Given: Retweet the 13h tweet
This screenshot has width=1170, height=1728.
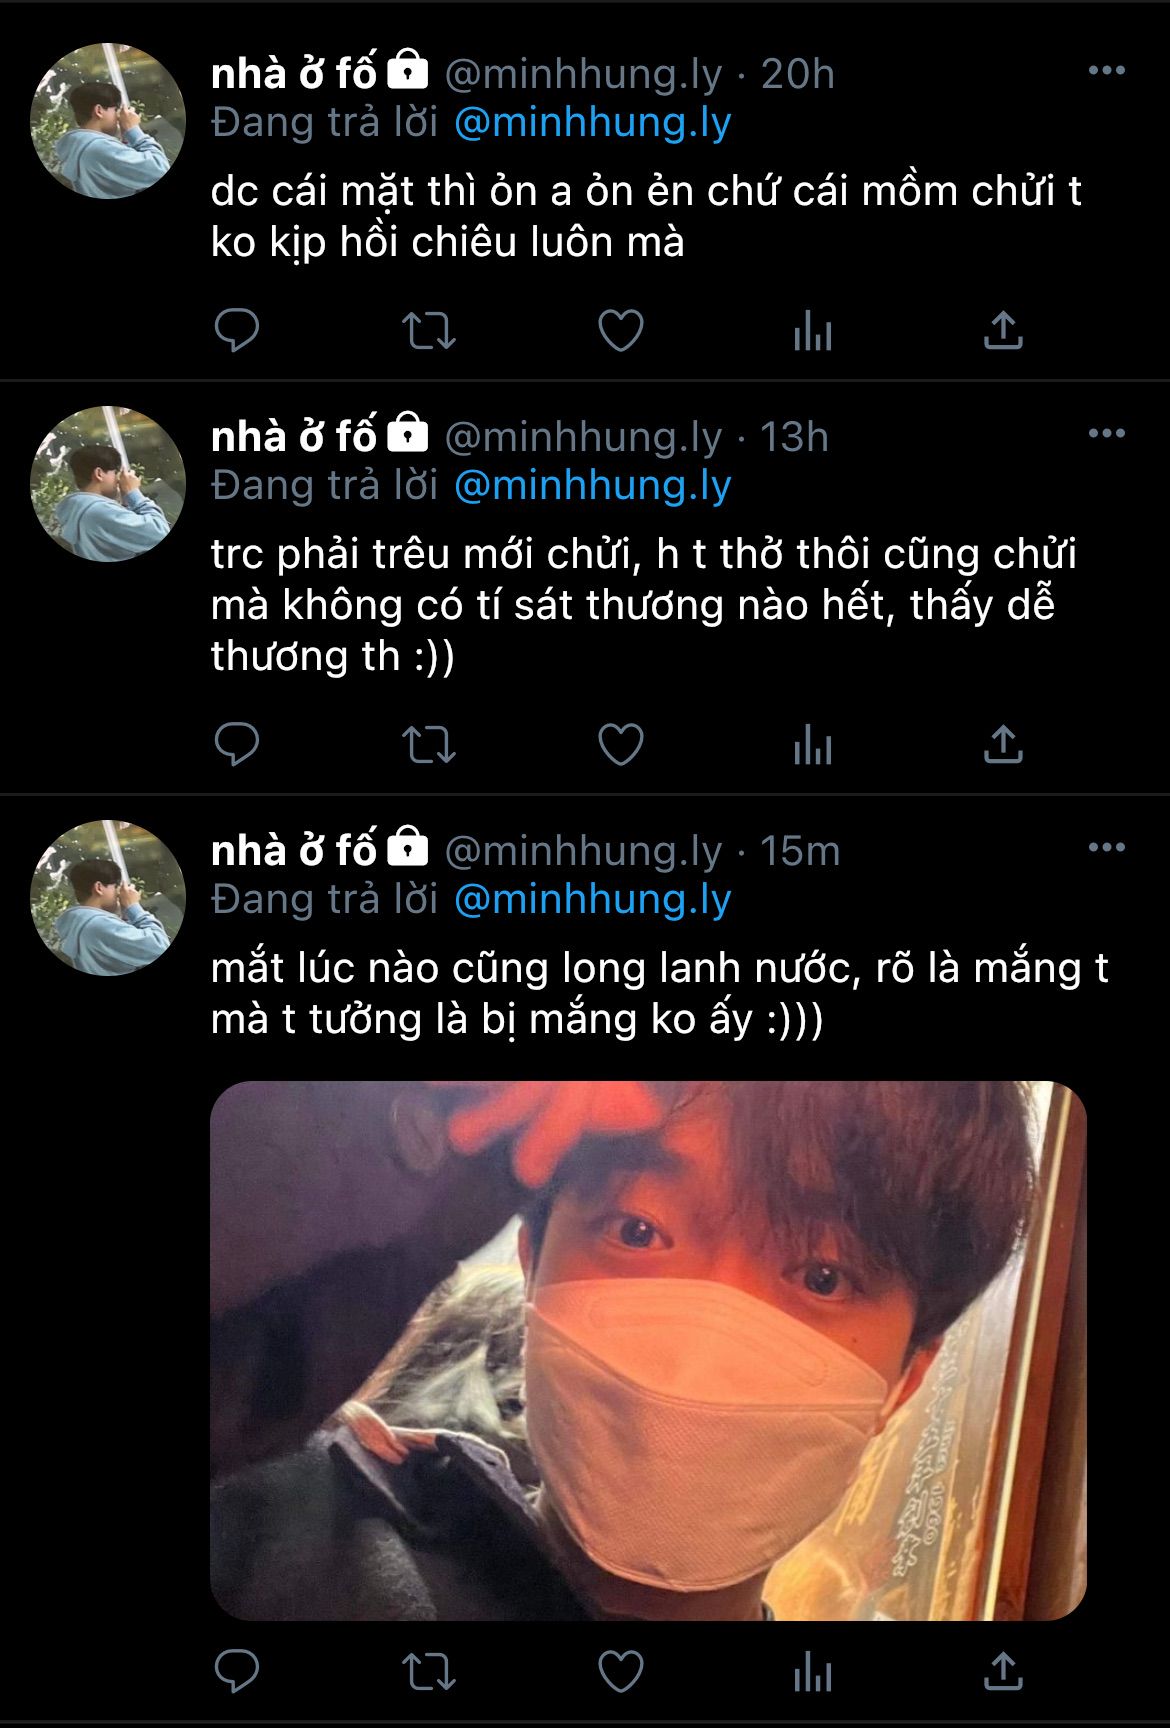Looking at the screenshot, I should coord(428,745).
